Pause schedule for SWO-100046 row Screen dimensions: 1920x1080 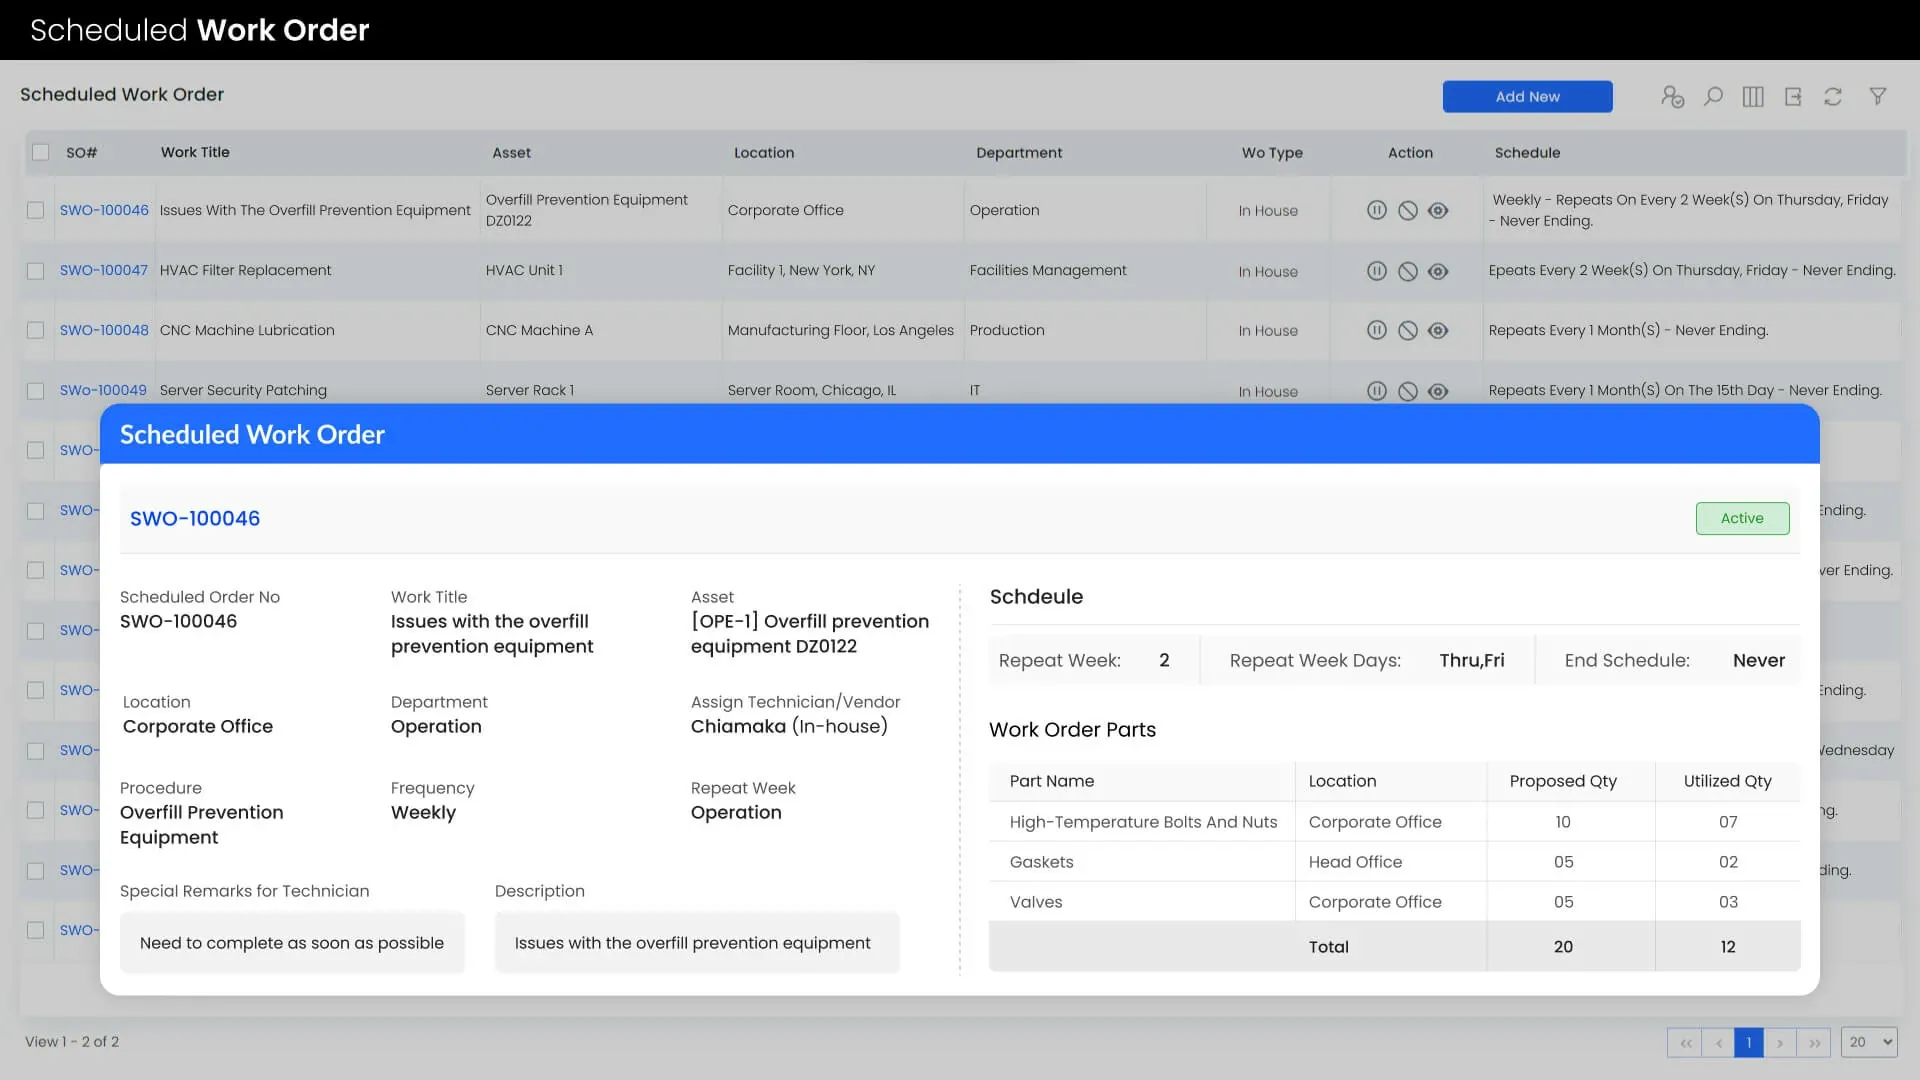point(1377,210)
